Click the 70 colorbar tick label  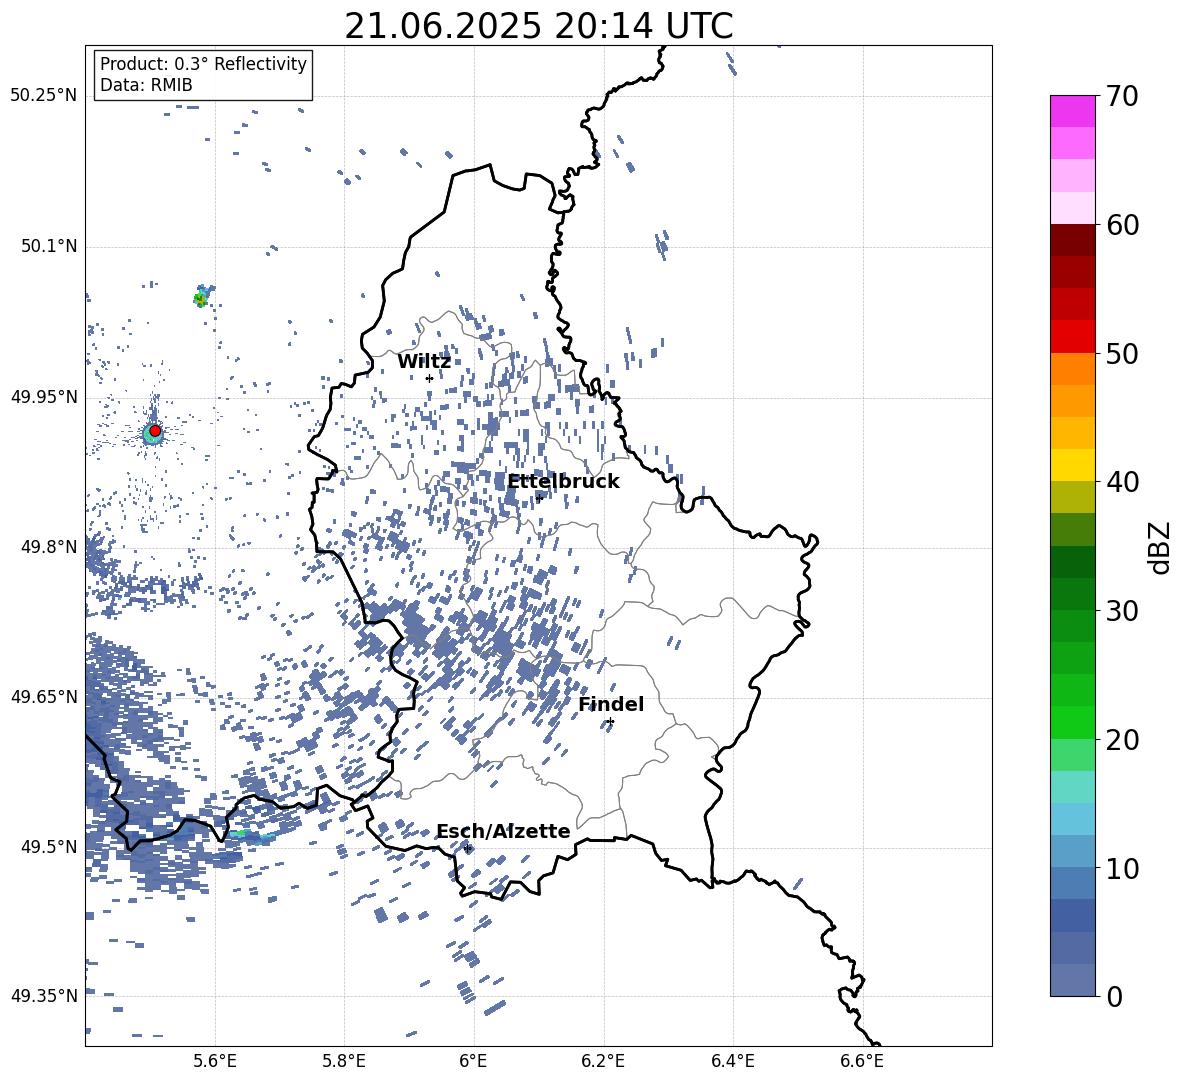(1122, 97)
